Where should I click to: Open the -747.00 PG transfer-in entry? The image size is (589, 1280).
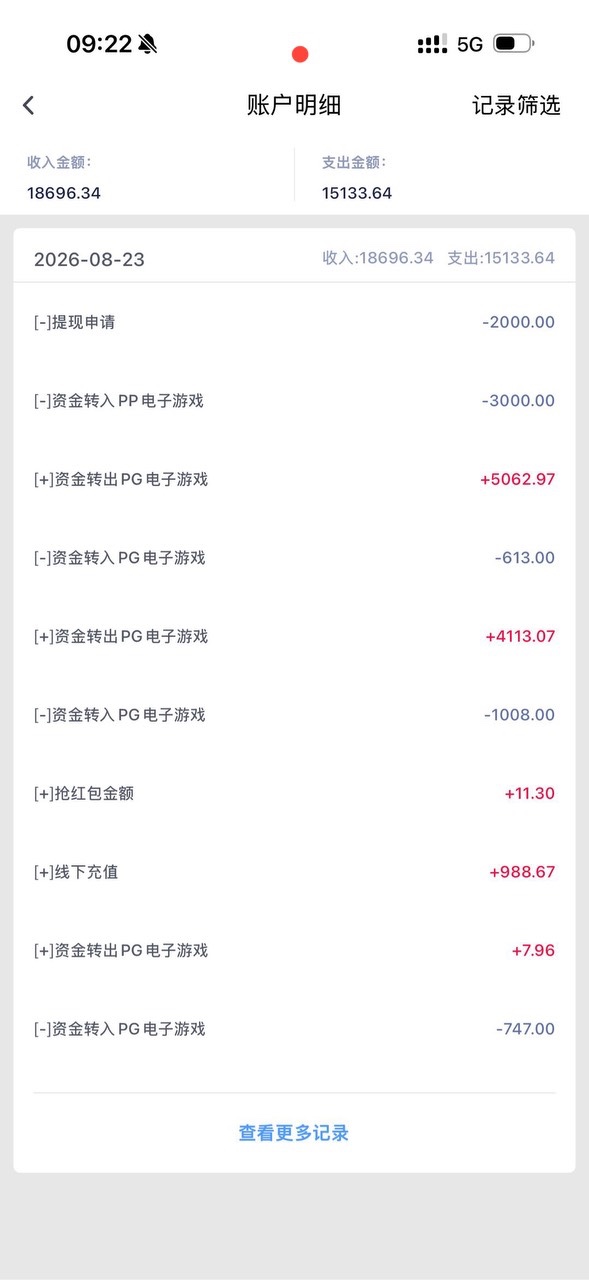(294, 1029)
